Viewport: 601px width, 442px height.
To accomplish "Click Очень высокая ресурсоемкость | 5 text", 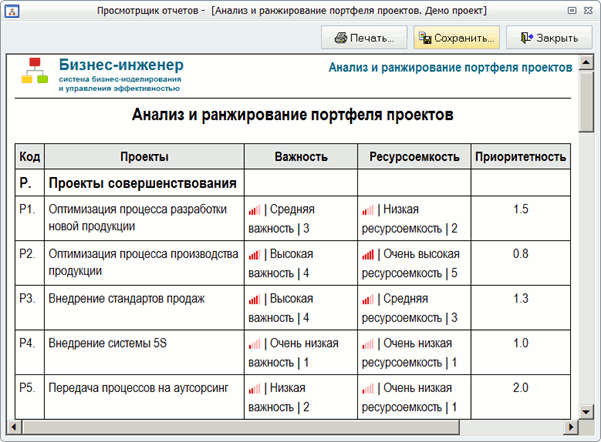I will tap(411, 263).
